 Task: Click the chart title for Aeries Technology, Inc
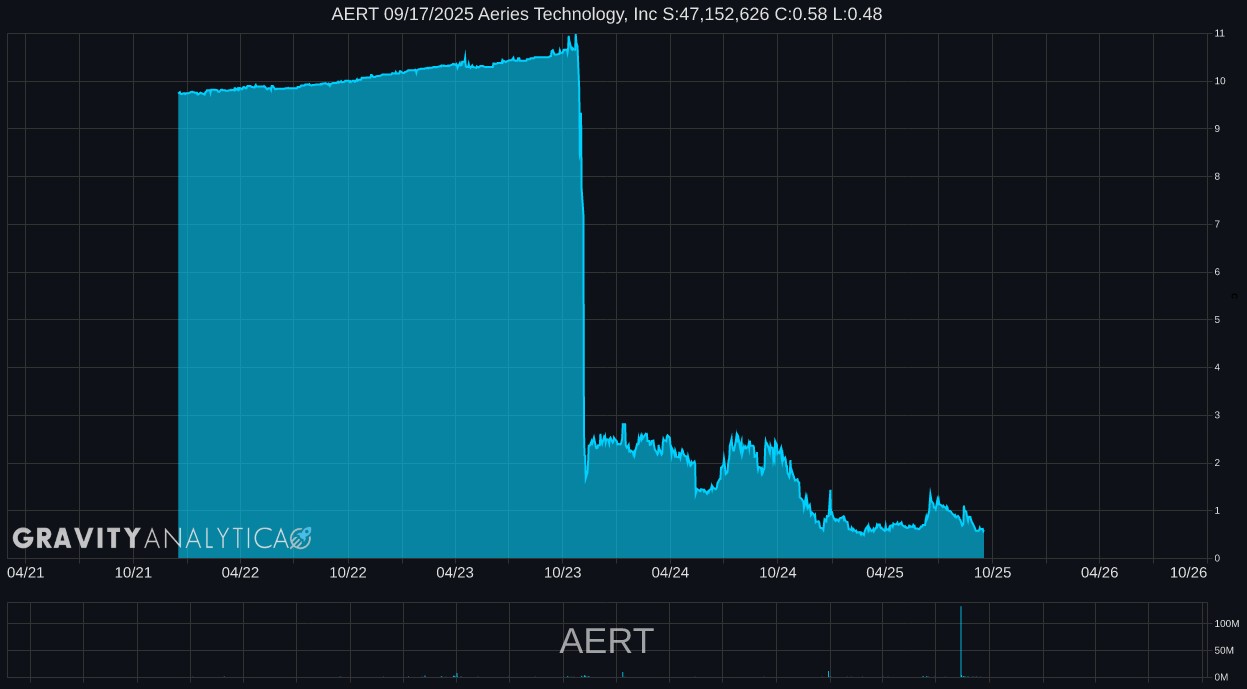coord(607,14)
